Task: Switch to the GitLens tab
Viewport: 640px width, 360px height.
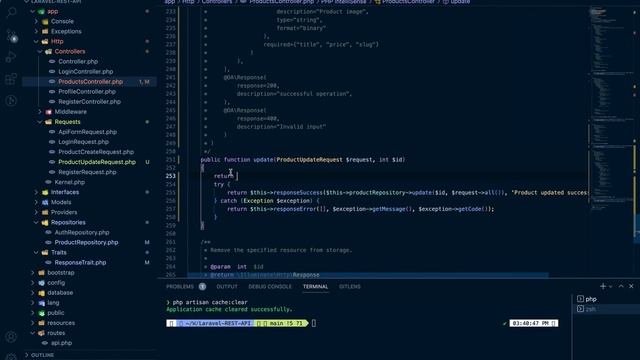Action: coord(350,287)
